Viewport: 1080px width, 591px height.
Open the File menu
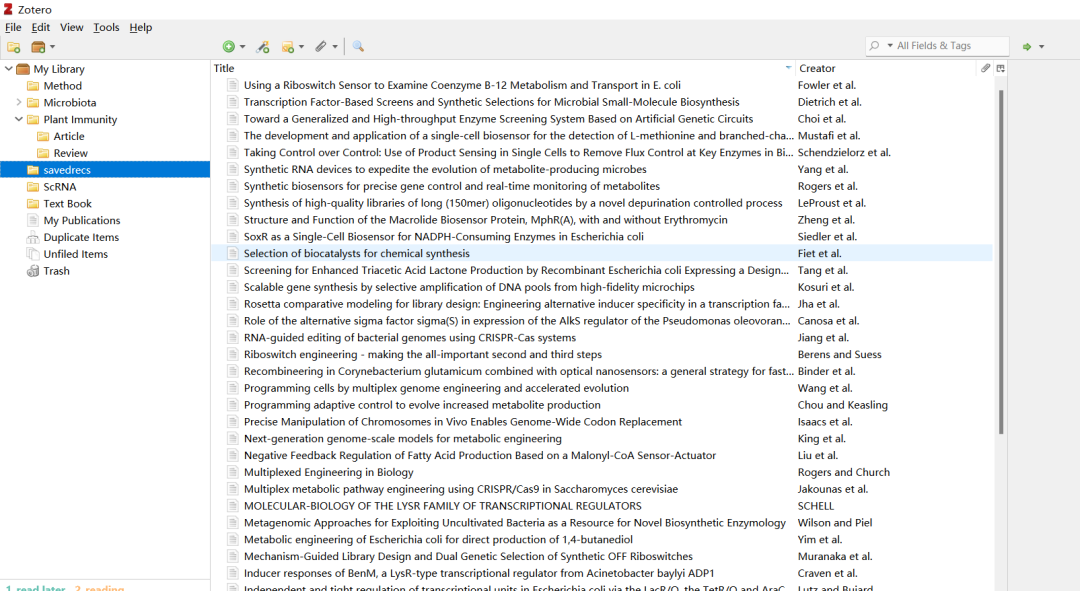13,28
